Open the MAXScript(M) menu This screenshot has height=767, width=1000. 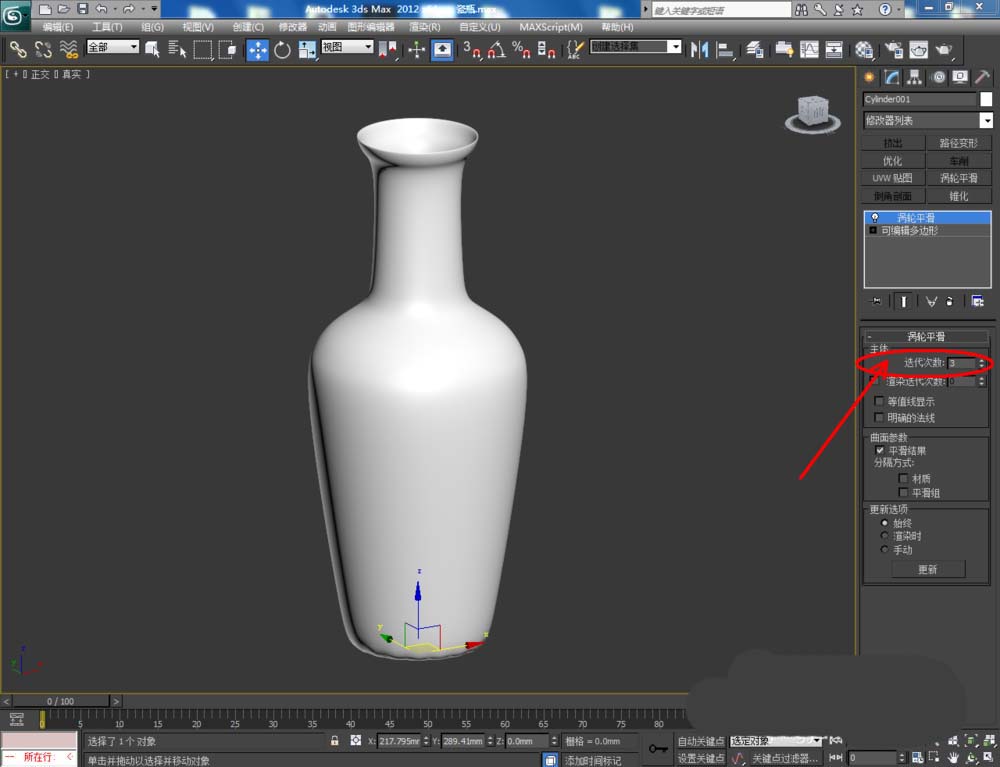click(550, 27)
